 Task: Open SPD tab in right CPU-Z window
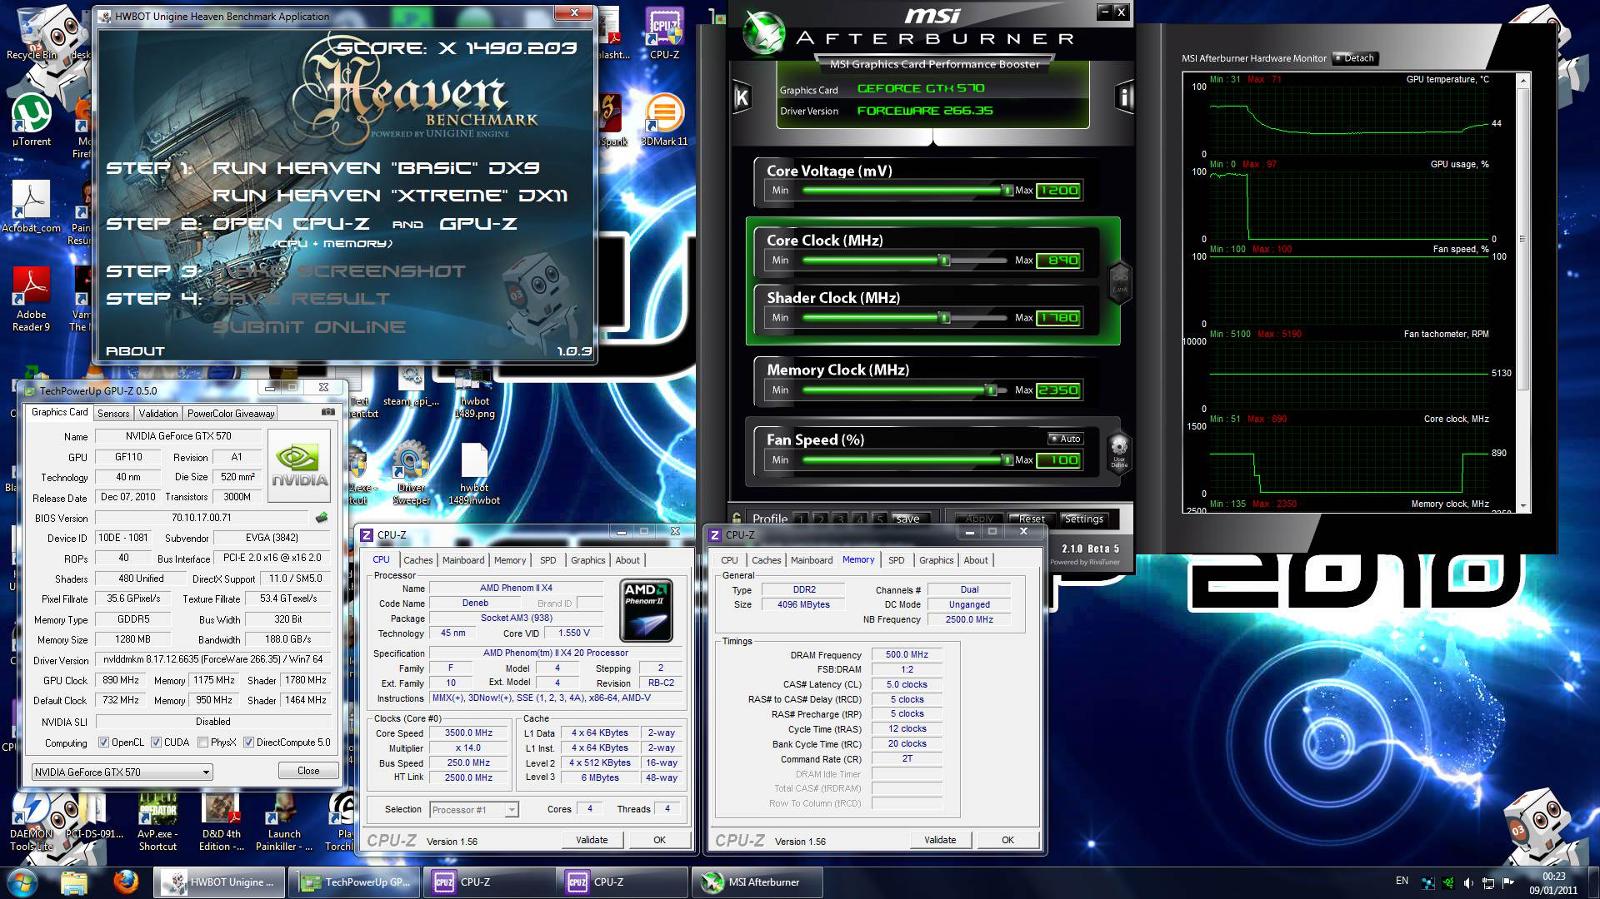[896, 560]
